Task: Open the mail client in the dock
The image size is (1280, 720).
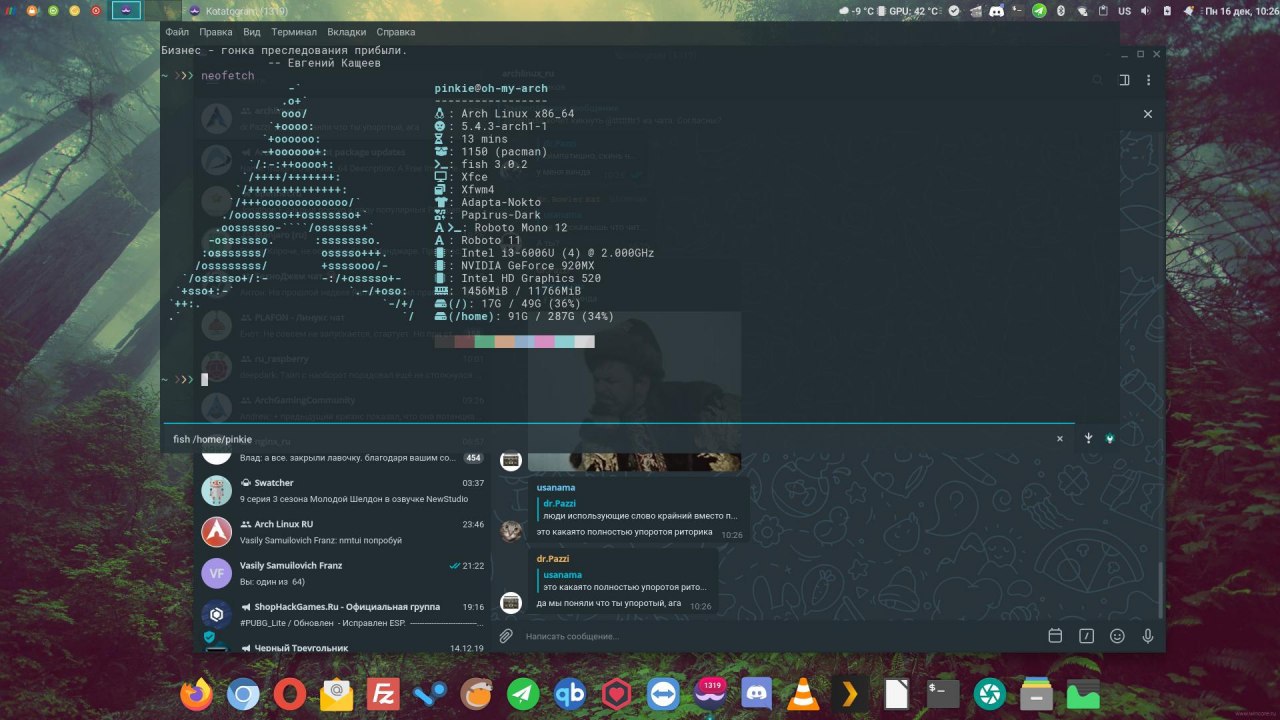Action: point(337,693)
